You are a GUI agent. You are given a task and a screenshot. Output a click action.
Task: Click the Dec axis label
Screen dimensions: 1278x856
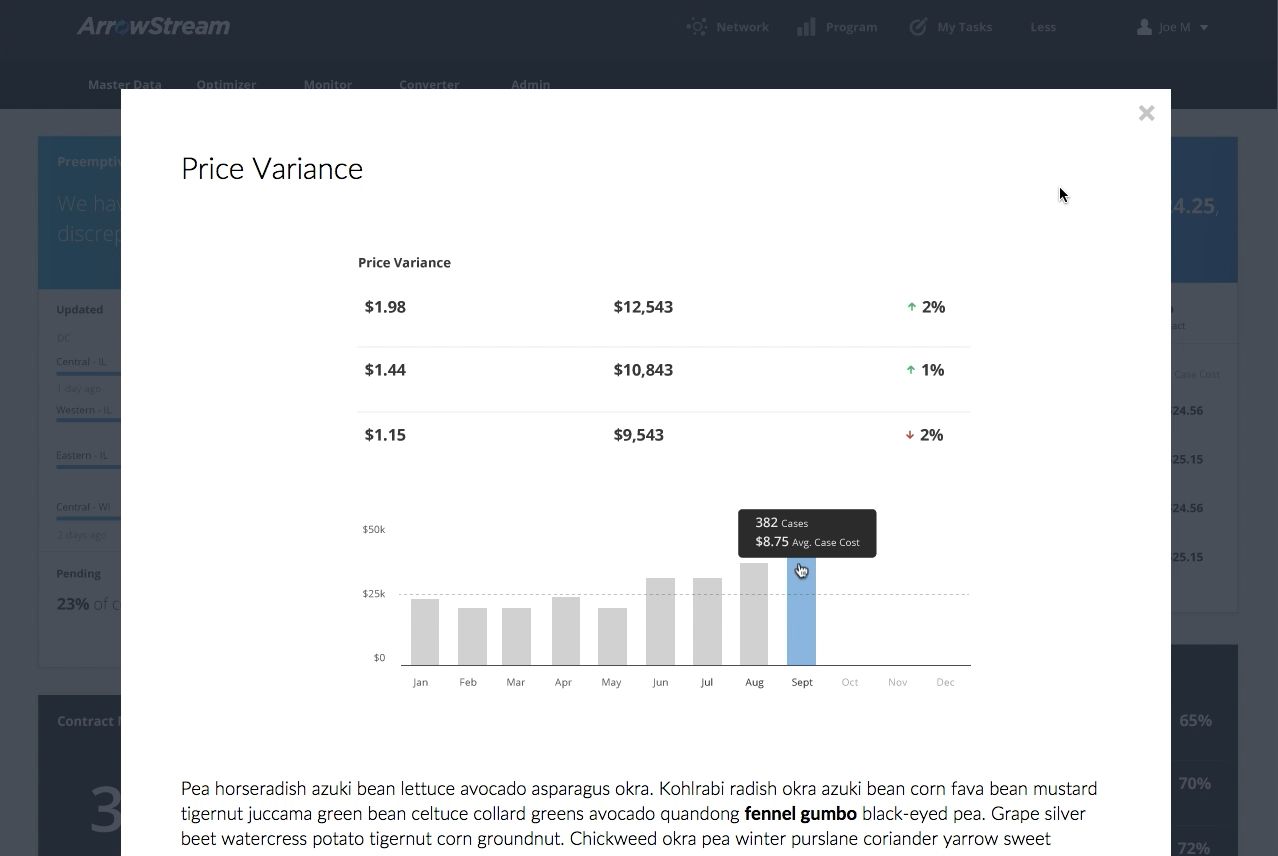[x=945, y=682]
